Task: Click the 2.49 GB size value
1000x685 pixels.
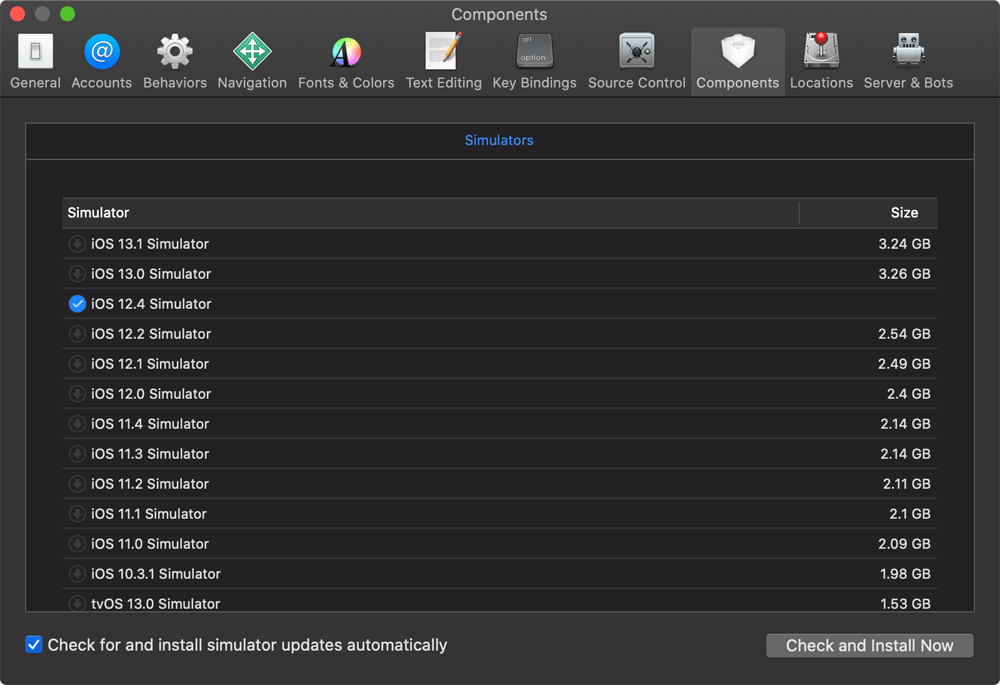Action: coord(904,364)
